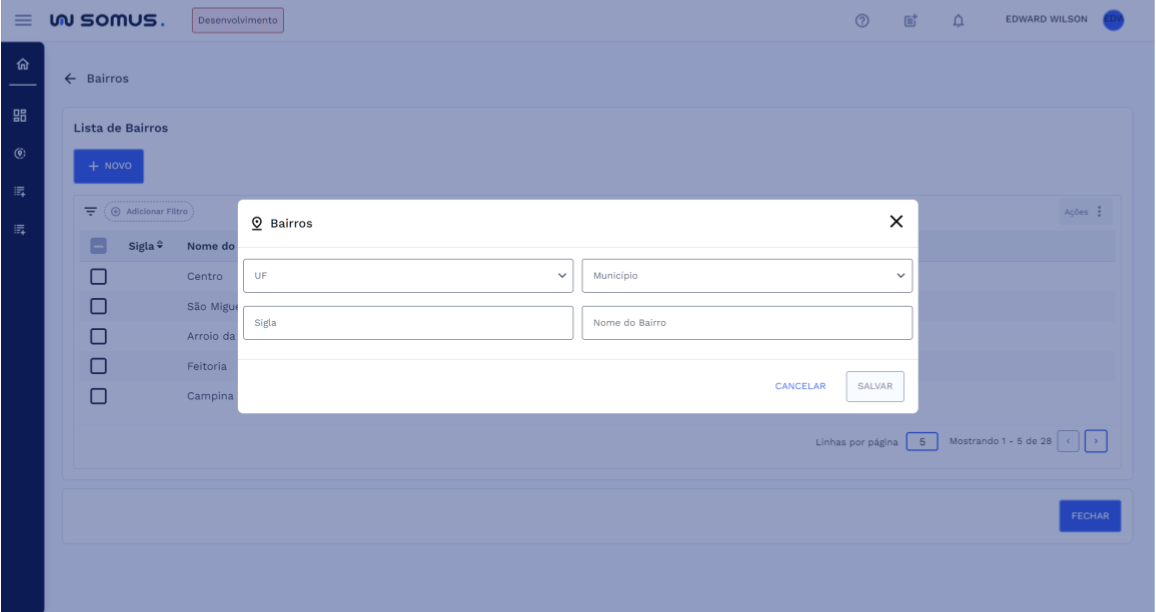Open the Ações menu
The height and width of the screenshot is (612, 1156).
pos(1083,212)
